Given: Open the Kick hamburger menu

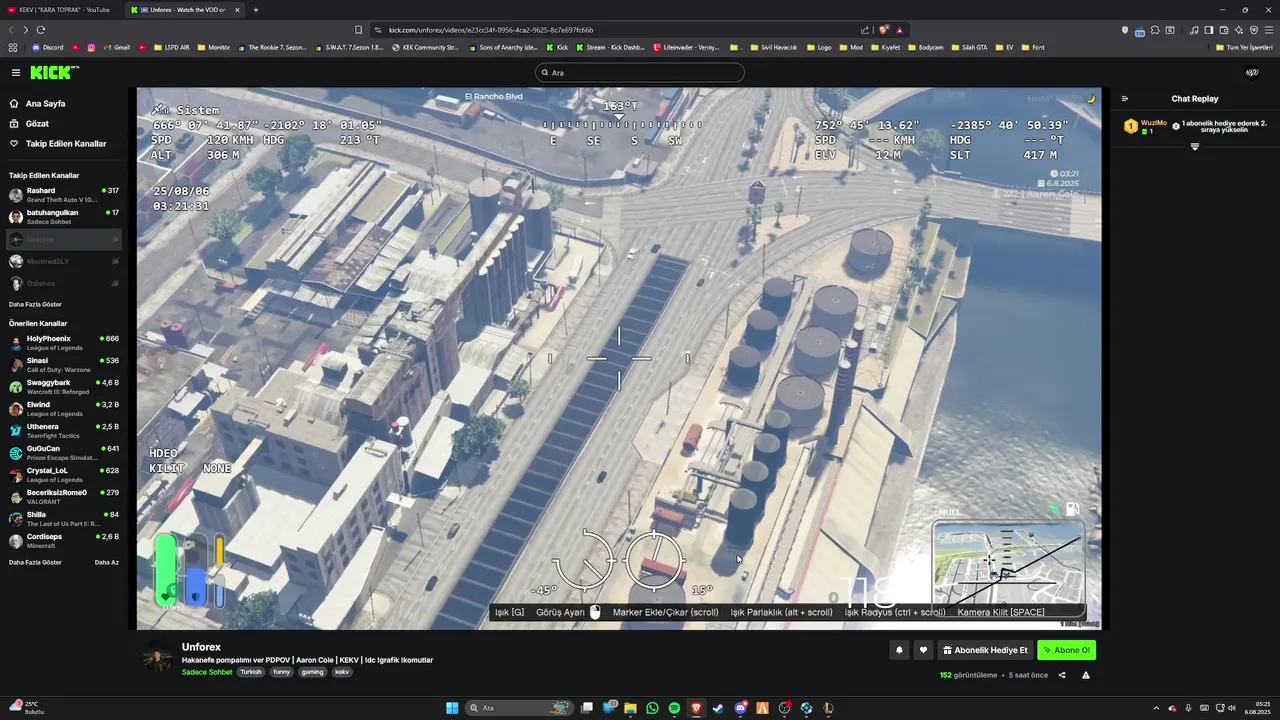Looking at the screenshot, I should point(16,72).
